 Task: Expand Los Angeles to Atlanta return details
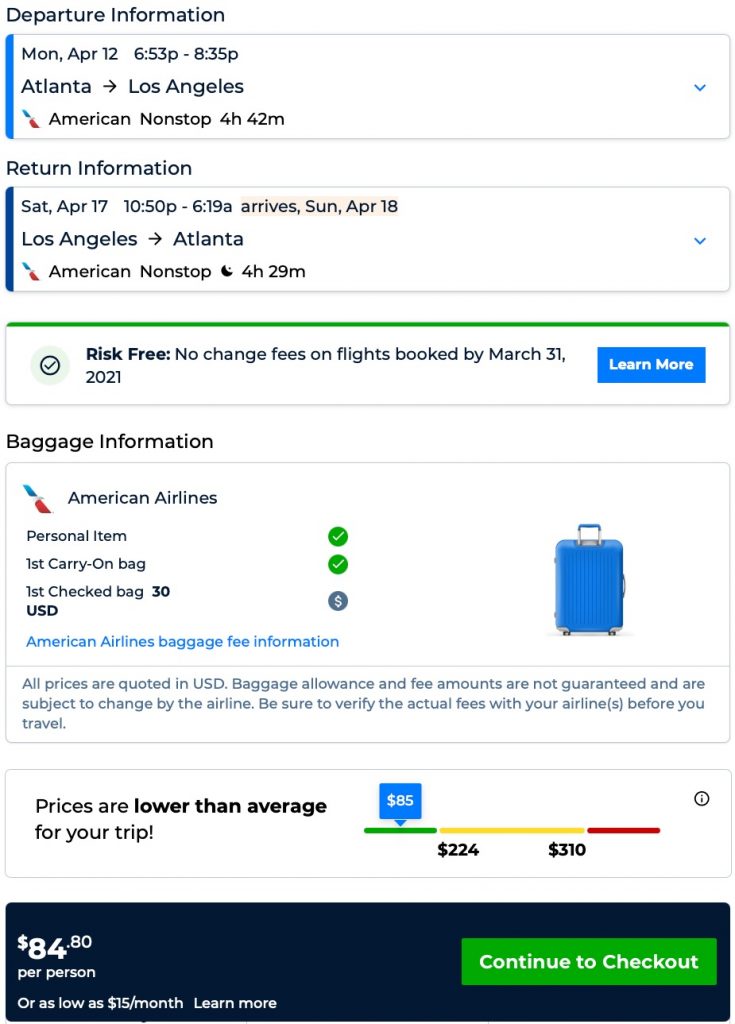(x=700, y=240)
